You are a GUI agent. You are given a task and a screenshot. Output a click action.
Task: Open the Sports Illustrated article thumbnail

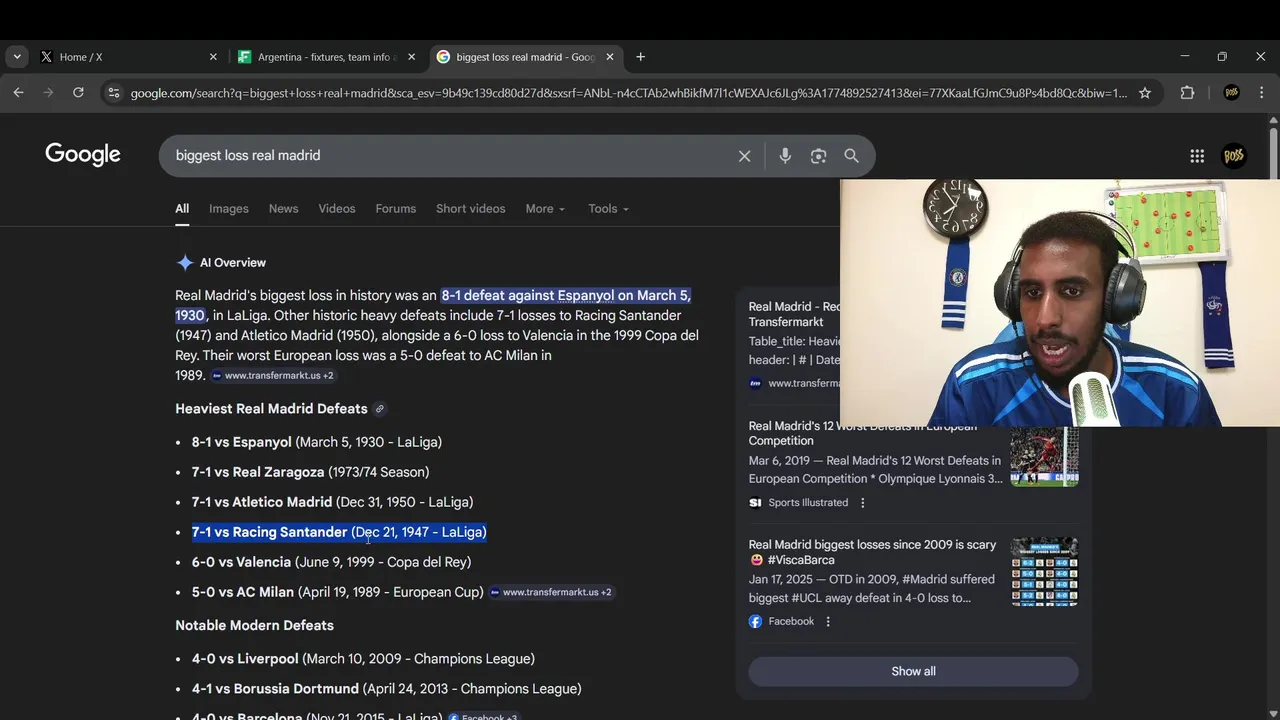click(x=1044, y=457)
